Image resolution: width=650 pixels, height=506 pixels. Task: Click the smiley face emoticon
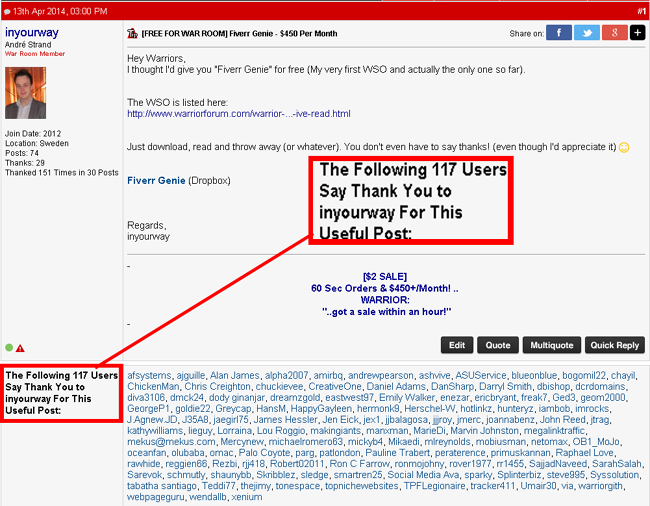point(624,147)
